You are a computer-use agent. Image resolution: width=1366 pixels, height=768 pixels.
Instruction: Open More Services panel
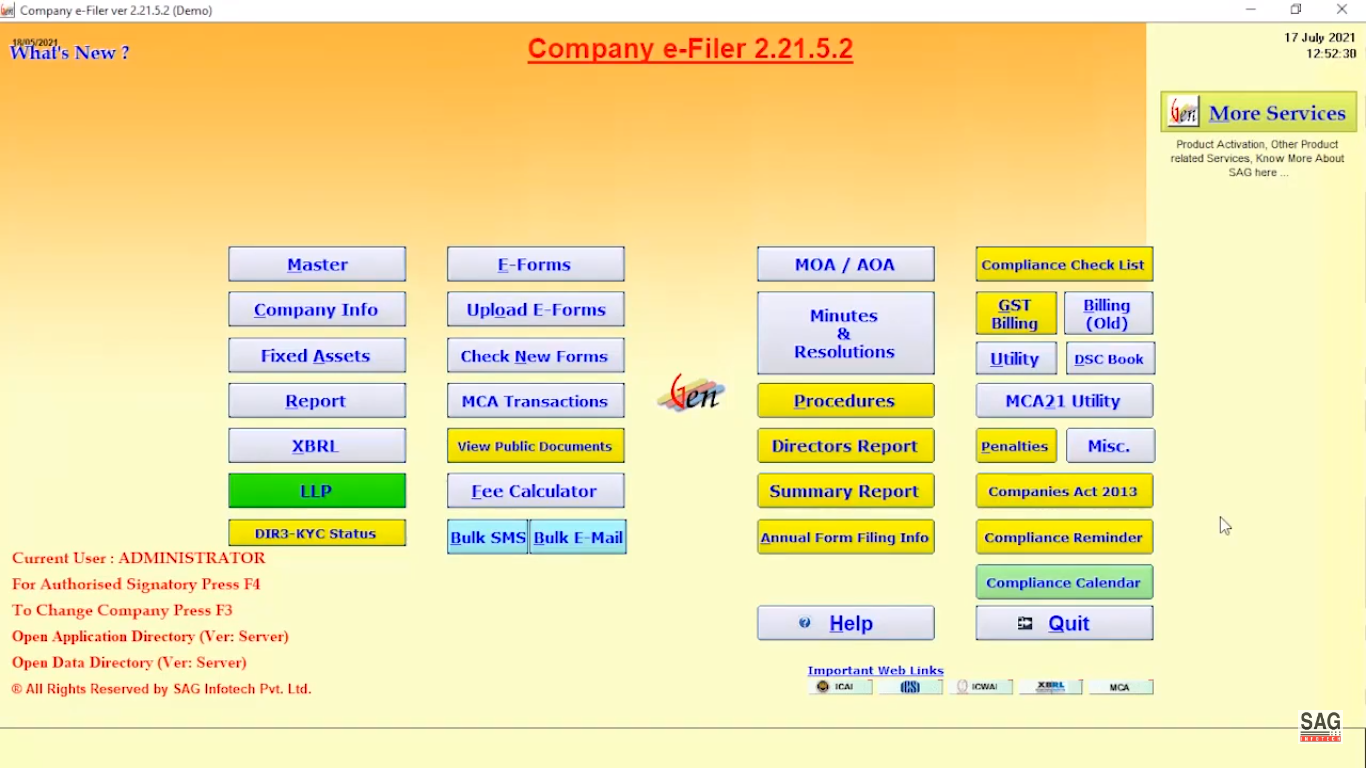(1258, 112)
